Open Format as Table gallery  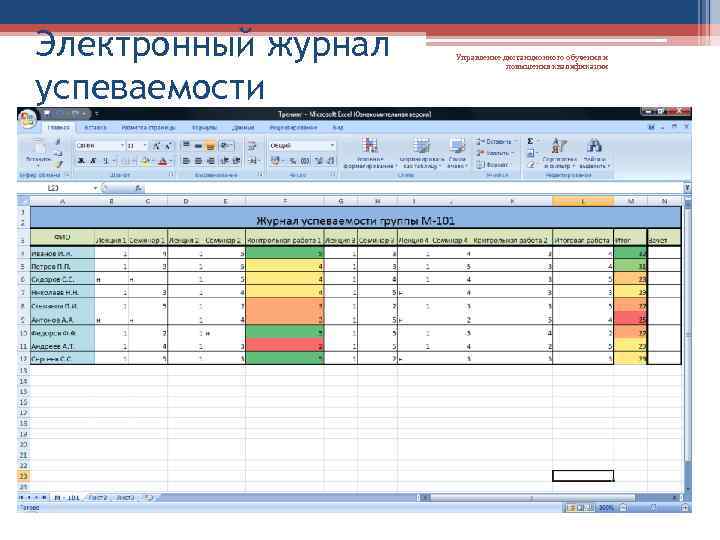[x=421, y=153]
